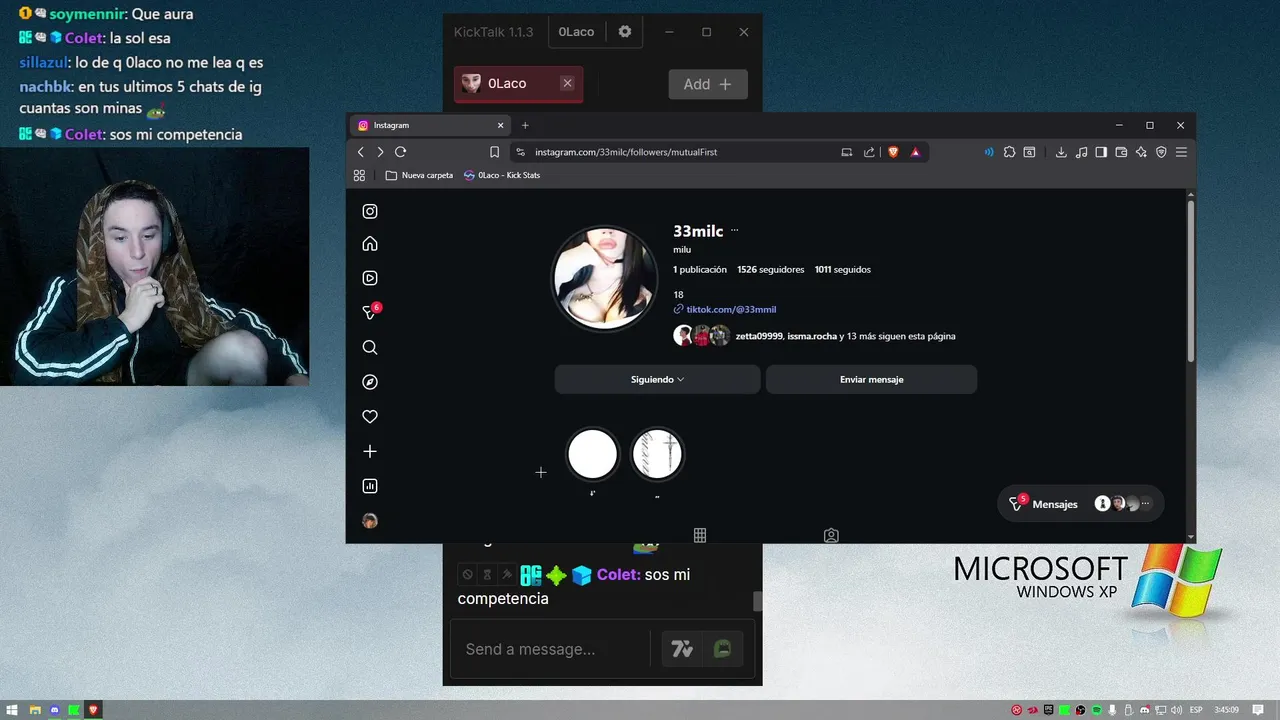The height and width of the screenshot is (720, 1280).
Task: Open Brave Leo AI sparkle icon
Action: pyautogui.click(x=1141, y=152)
